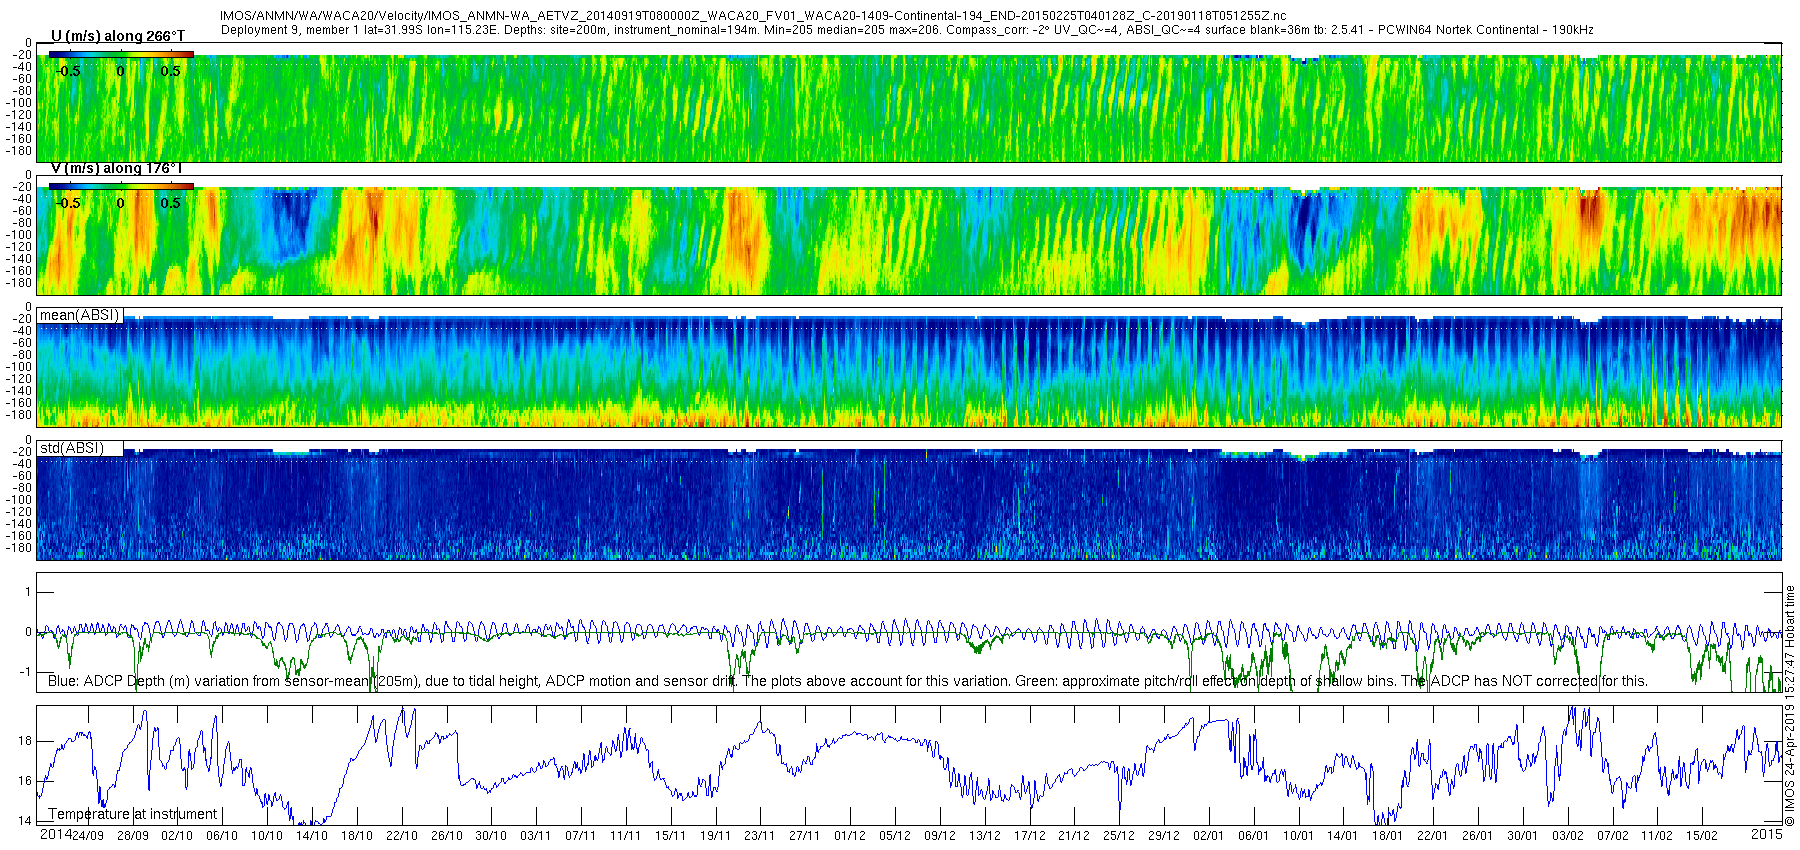Click the 'Temperature at instrument' label
Screen dimensions: 1800x850
tap(133, 814)
